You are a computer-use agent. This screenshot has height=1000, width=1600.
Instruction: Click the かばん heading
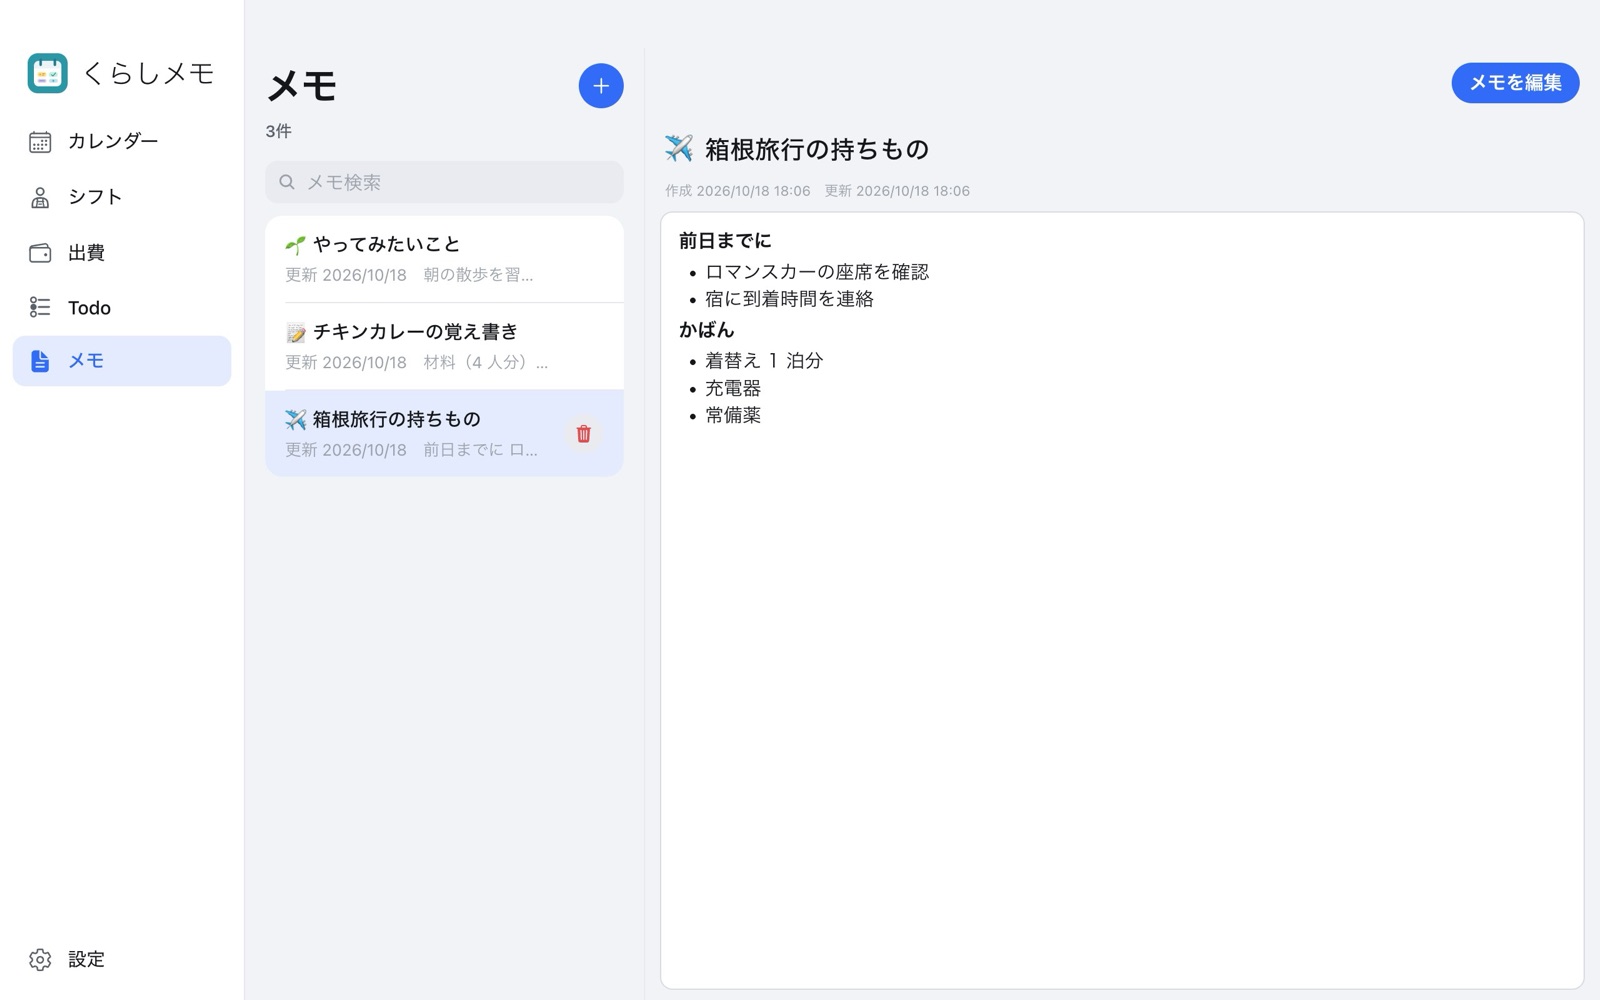pos(707,330)
